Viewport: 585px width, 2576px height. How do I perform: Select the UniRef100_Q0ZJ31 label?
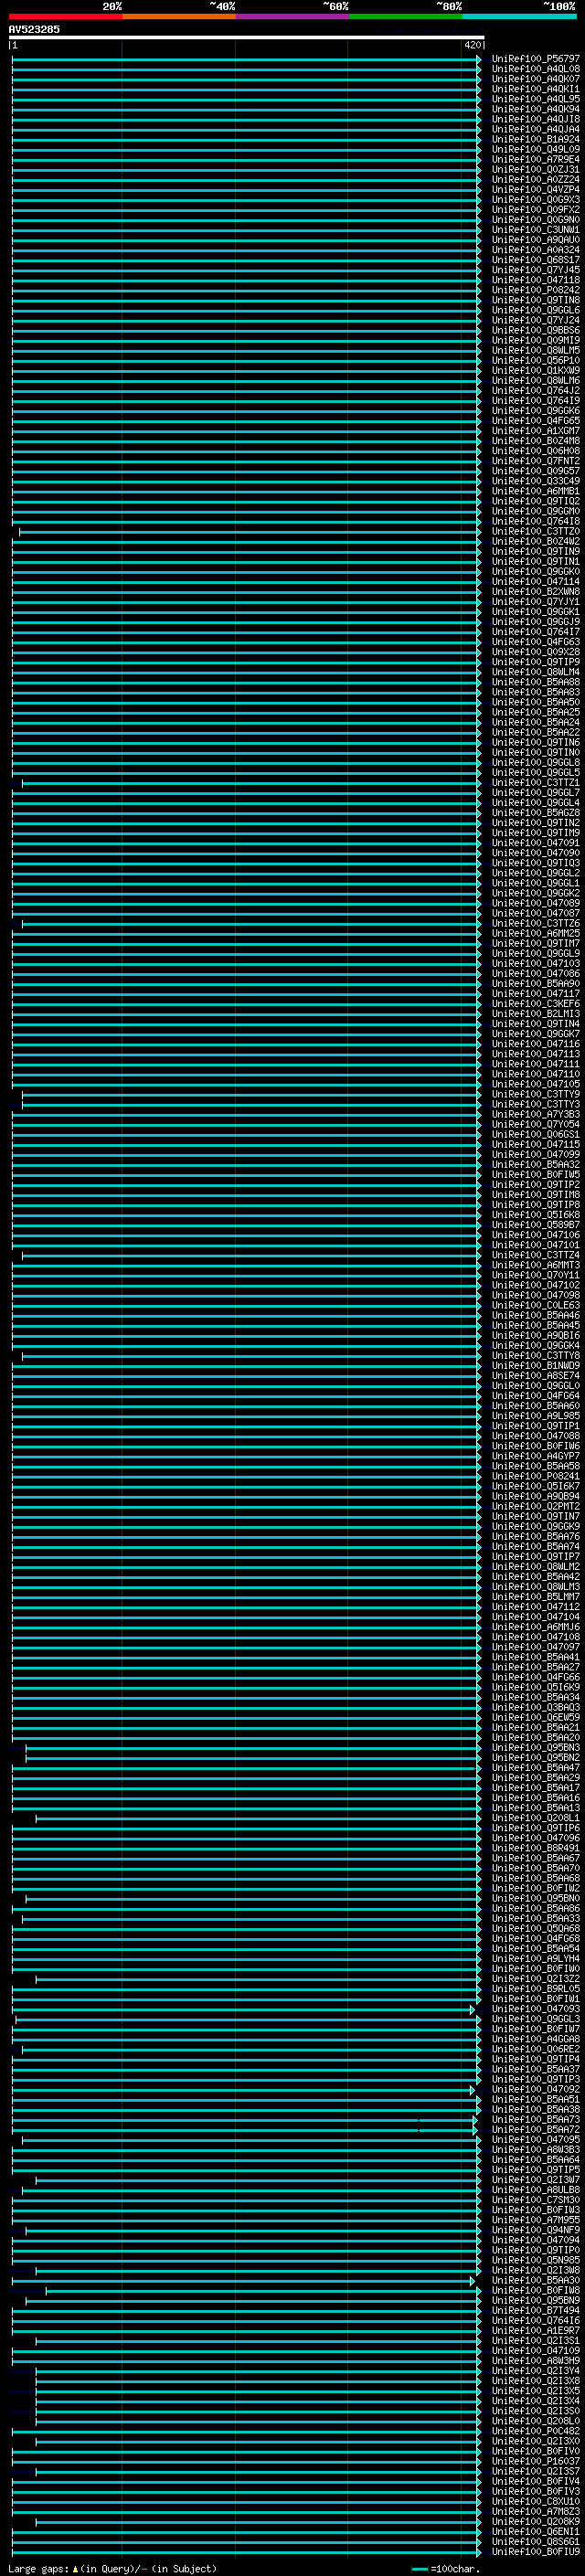point(535,169)
